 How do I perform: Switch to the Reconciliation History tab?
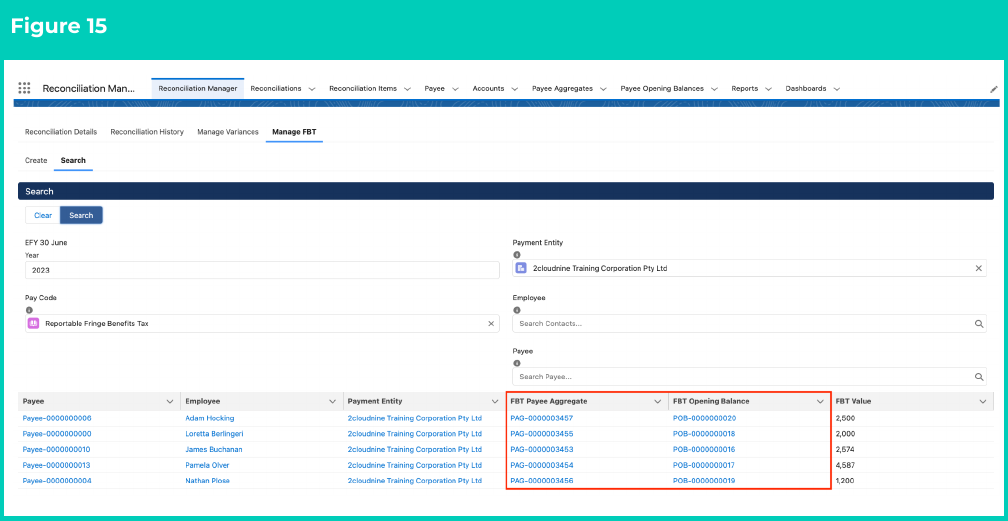point(147,132)
